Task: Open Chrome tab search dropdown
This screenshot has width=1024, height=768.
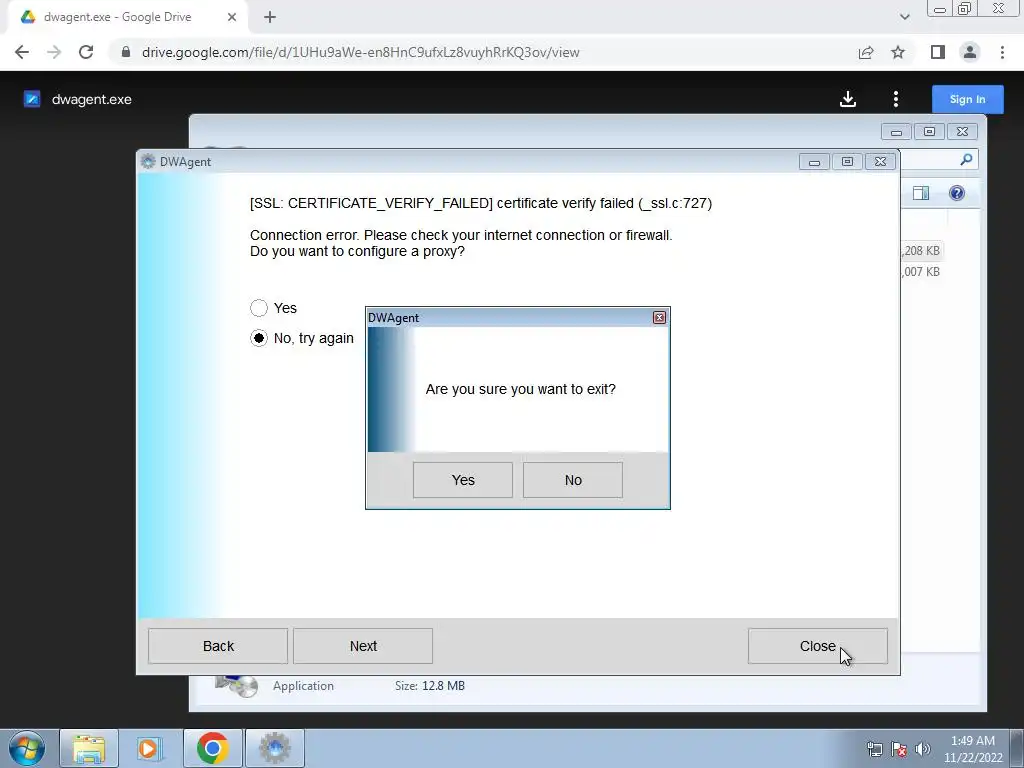Action: 904,17
